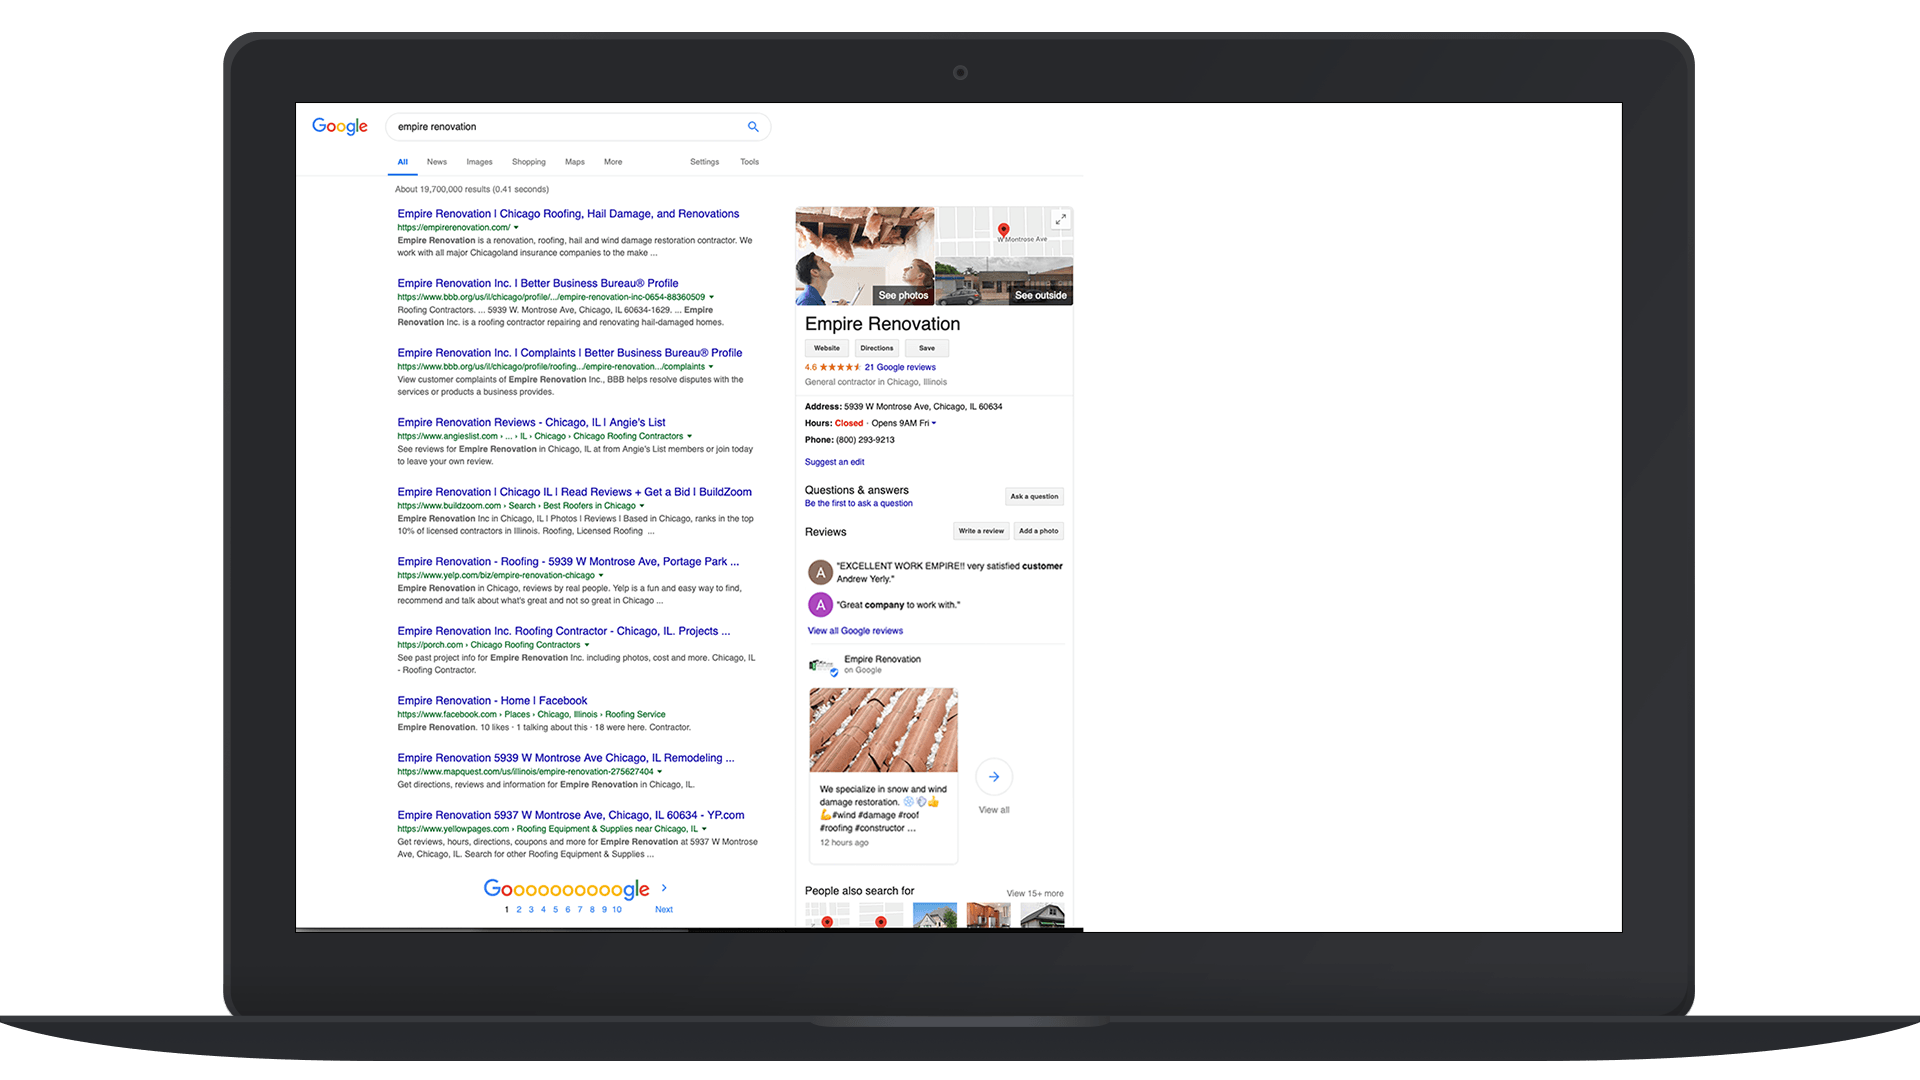Image resolution: width=1920 pixels, height=1080 pixels.
Task: Open dropdown arrow next to angieslist.com URL
Action: (690, 437)
